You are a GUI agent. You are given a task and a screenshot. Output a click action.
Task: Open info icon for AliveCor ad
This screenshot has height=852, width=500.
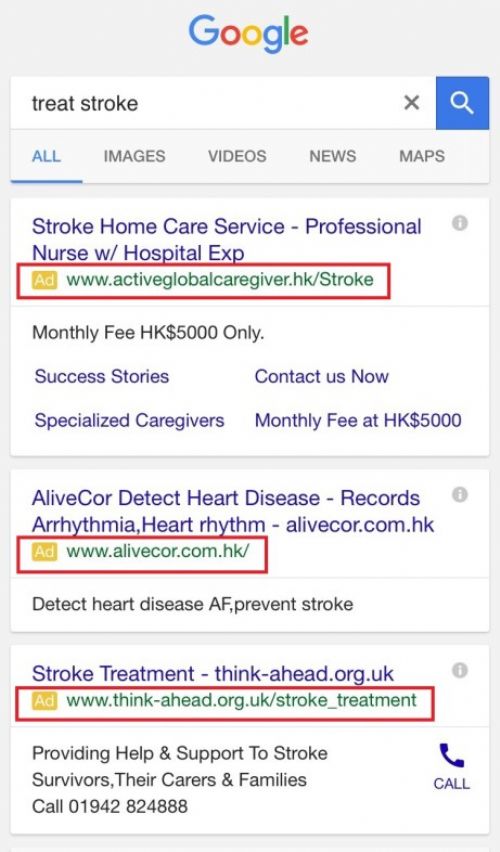pos(460,494)
